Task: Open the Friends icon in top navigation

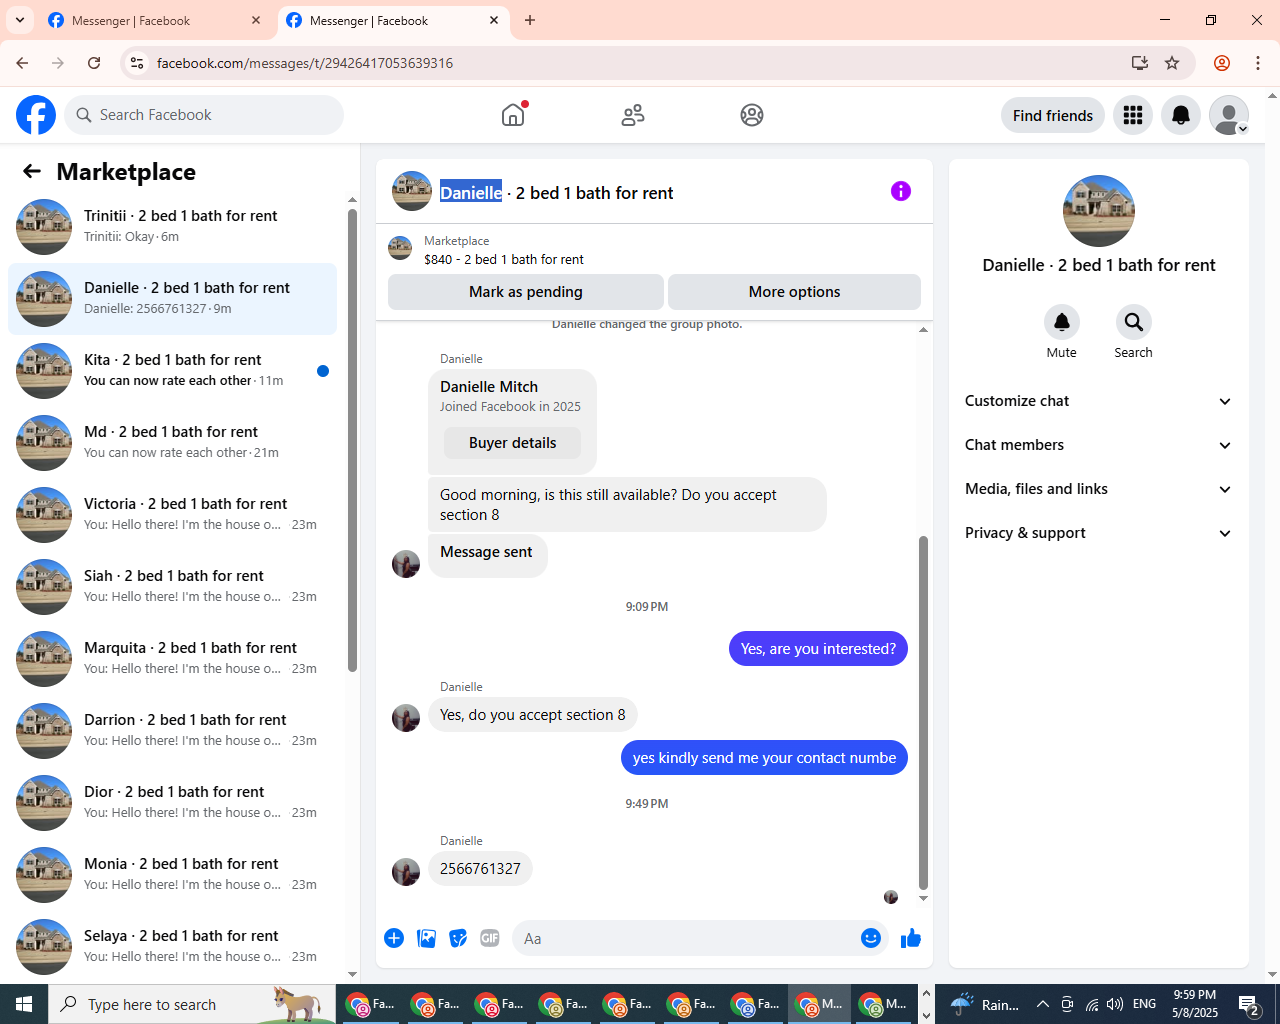Action: [x=633, y=115]
